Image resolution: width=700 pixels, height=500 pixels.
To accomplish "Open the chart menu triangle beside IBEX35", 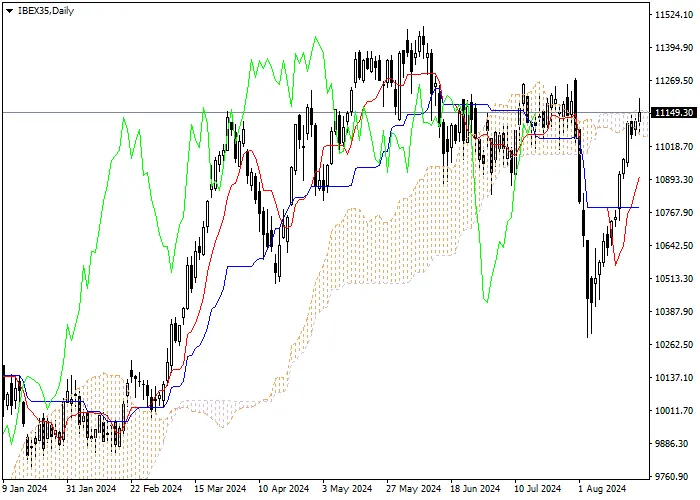I will 9,11.
